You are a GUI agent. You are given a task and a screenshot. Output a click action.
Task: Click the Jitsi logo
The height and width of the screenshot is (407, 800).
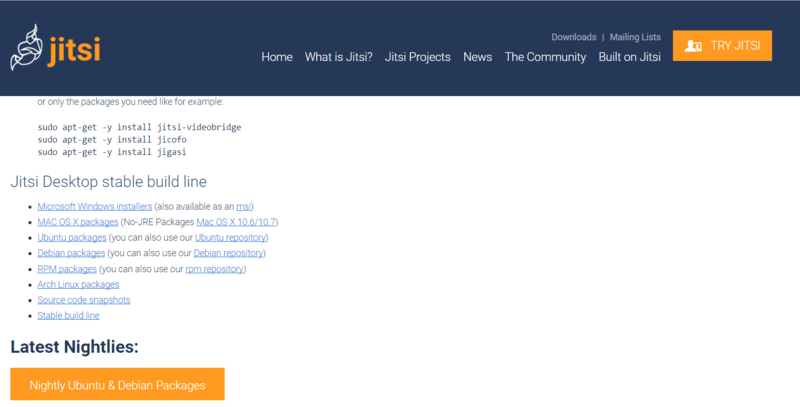(x=55, y=47)
